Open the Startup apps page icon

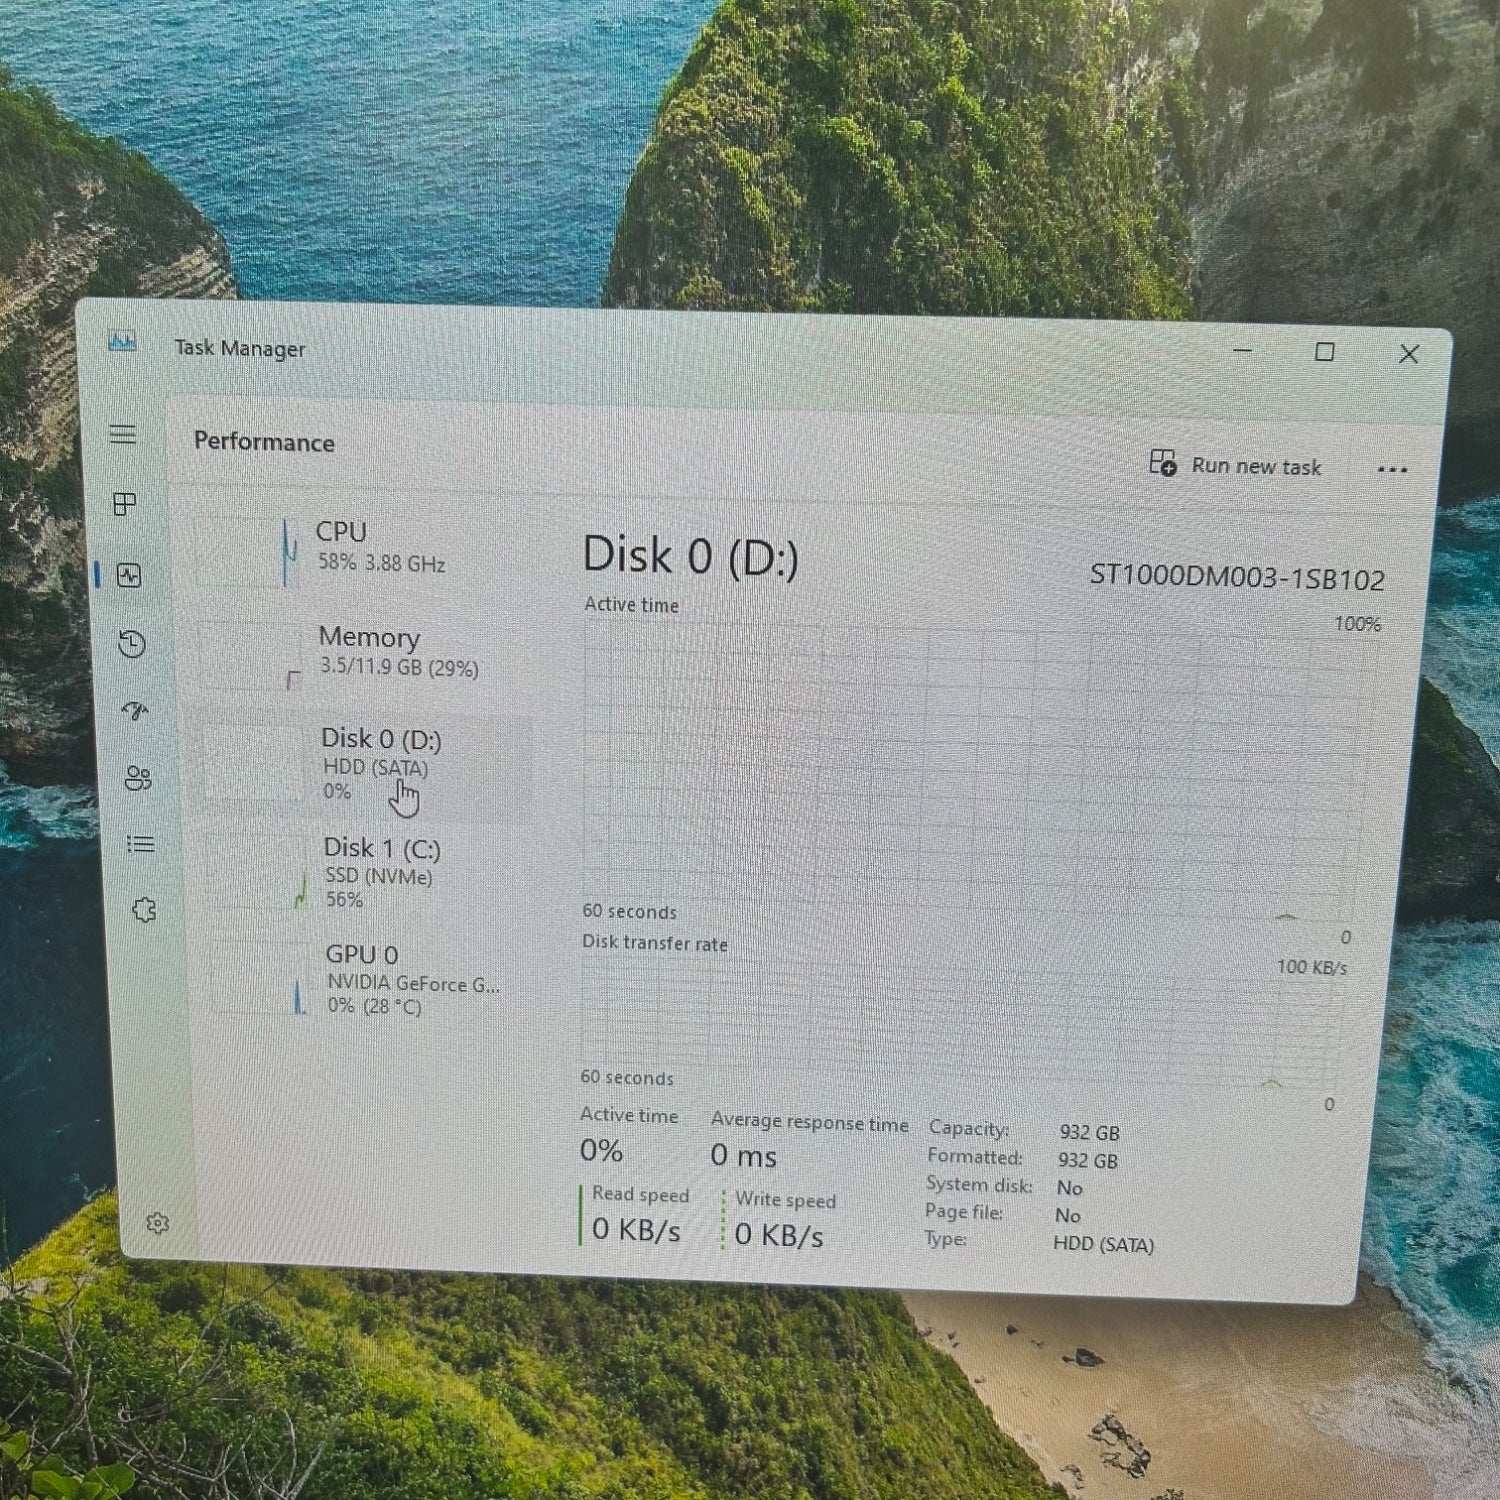(135, 712)
